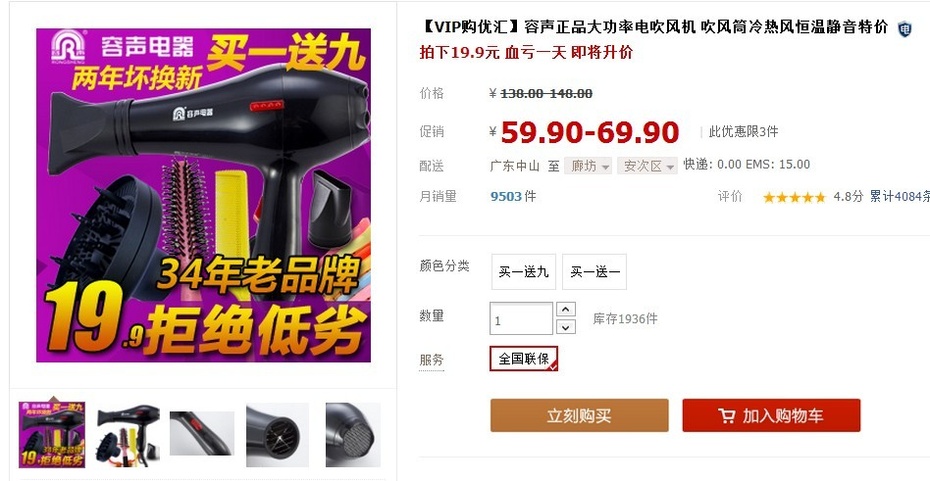
Task: Click the quantity input field
Action: (521, 319)
